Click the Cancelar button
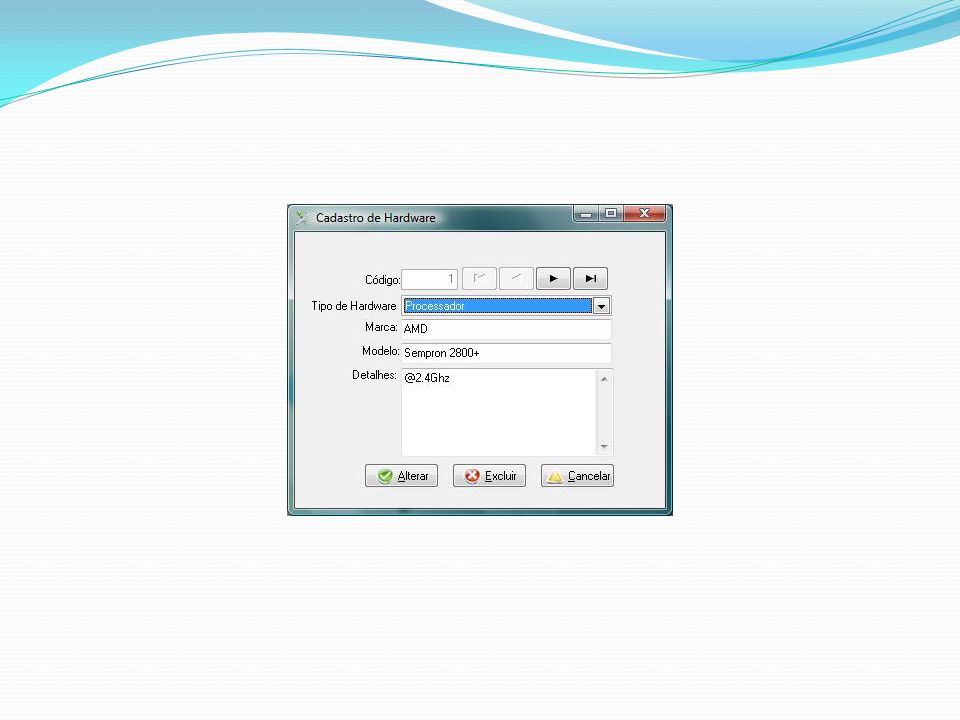Viewport: 960px width, 720px height. 577,476
